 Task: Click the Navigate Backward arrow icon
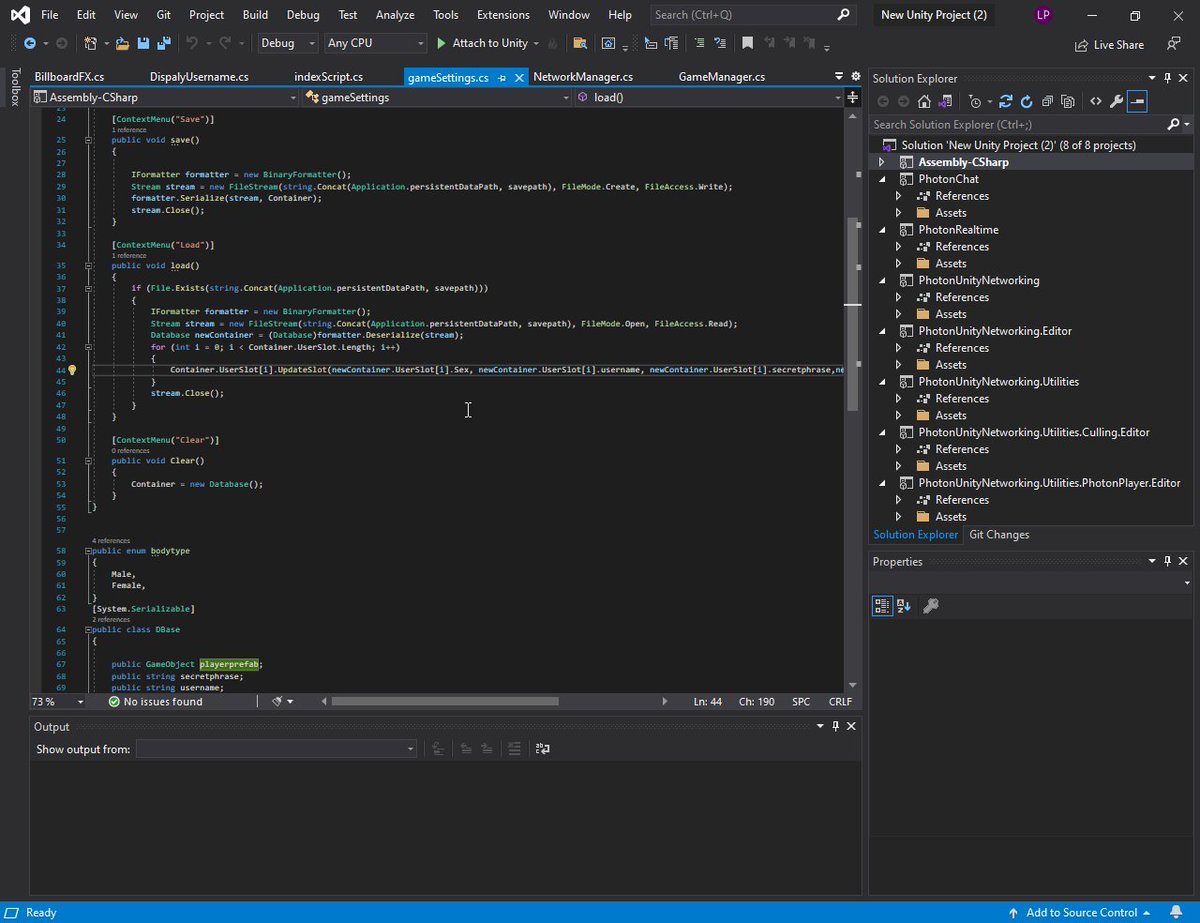point(30,44)
